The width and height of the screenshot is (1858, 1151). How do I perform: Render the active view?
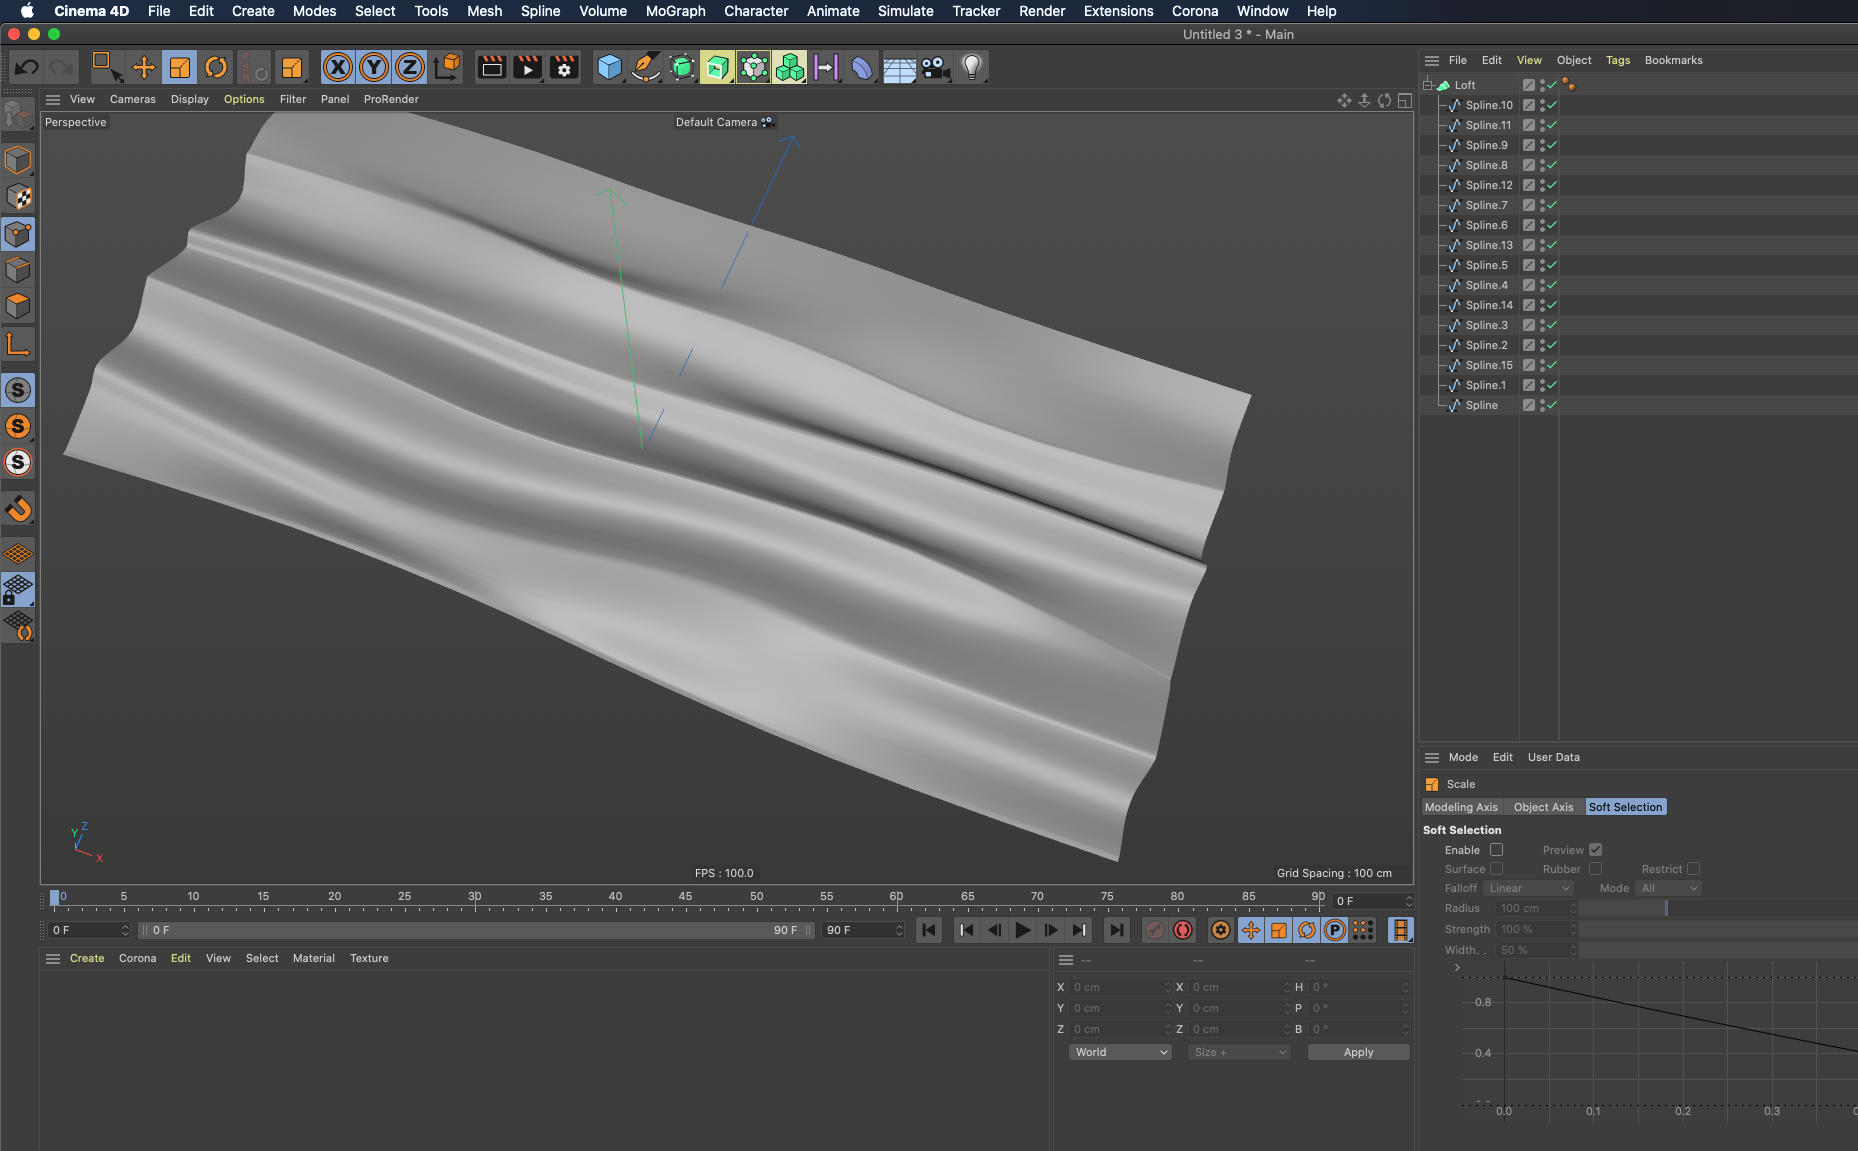click(492, 67)
